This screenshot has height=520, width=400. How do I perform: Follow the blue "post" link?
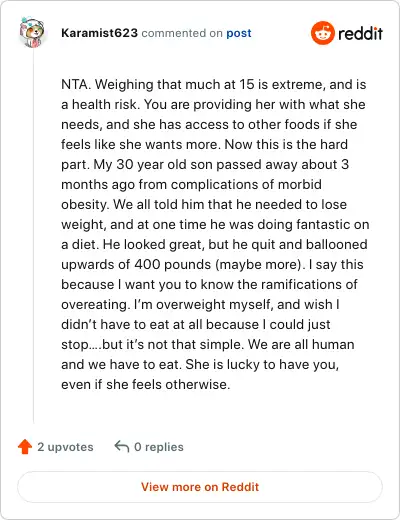tap(239, 33)
